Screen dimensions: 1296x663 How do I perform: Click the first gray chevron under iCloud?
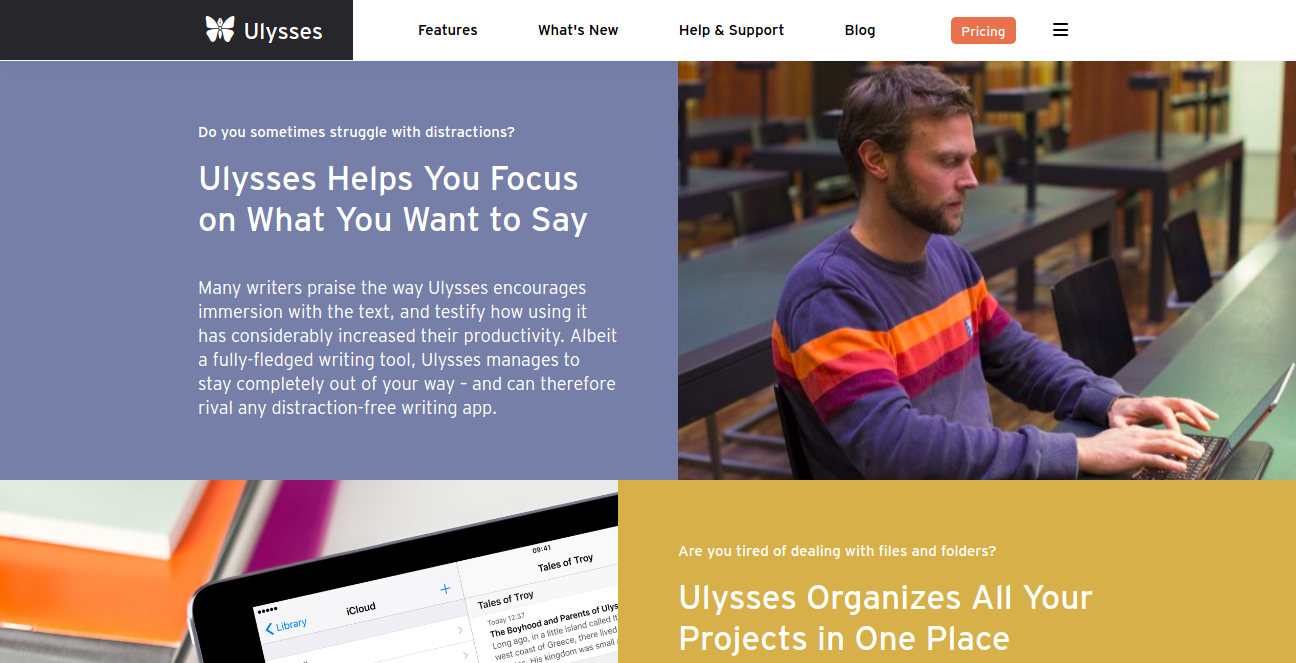point(461,631)
